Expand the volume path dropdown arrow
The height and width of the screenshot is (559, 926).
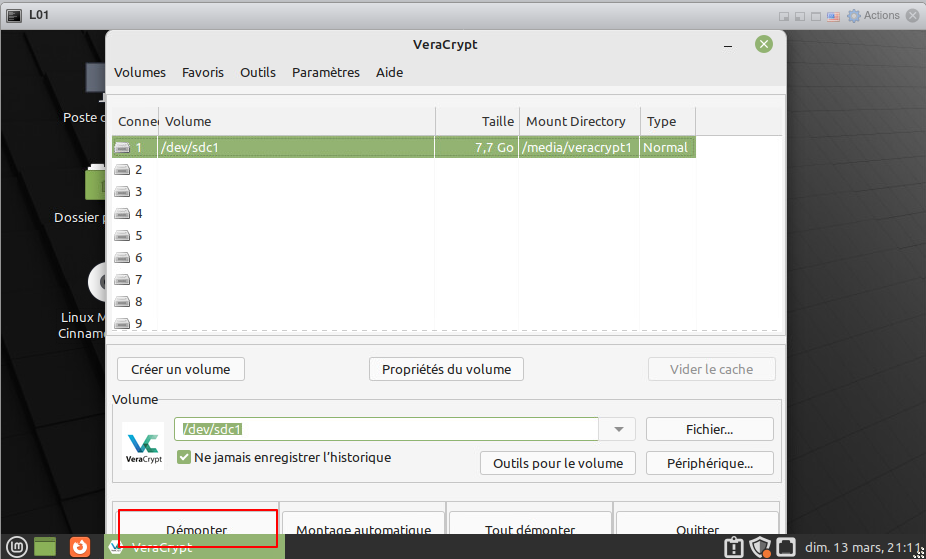618,429
